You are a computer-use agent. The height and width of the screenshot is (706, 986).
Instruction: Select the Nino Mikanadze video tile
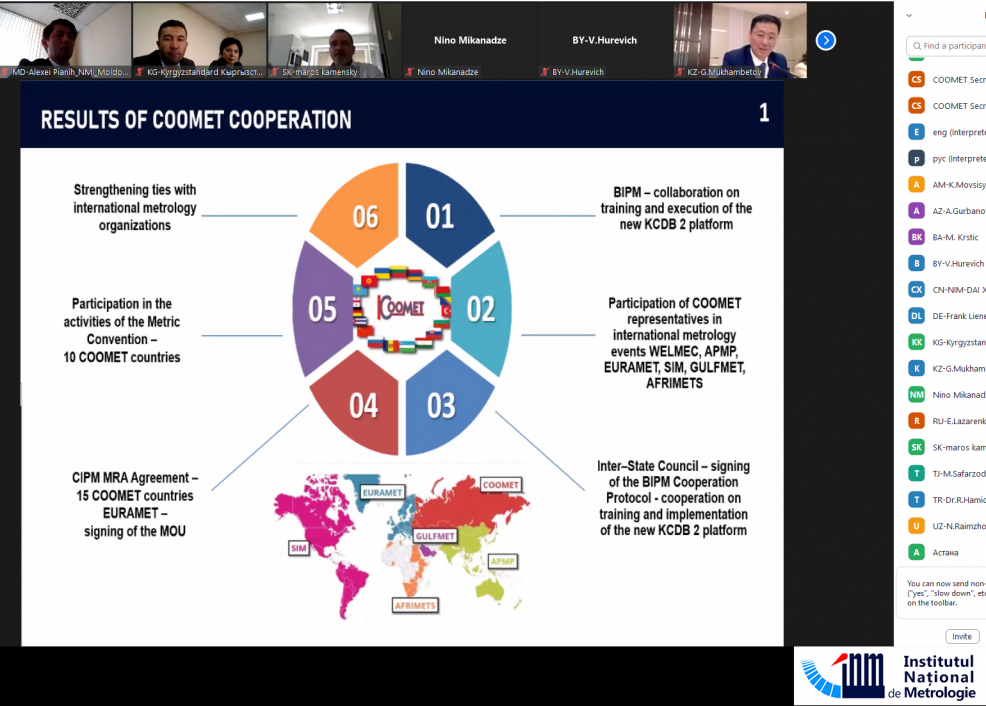(469, 40)
